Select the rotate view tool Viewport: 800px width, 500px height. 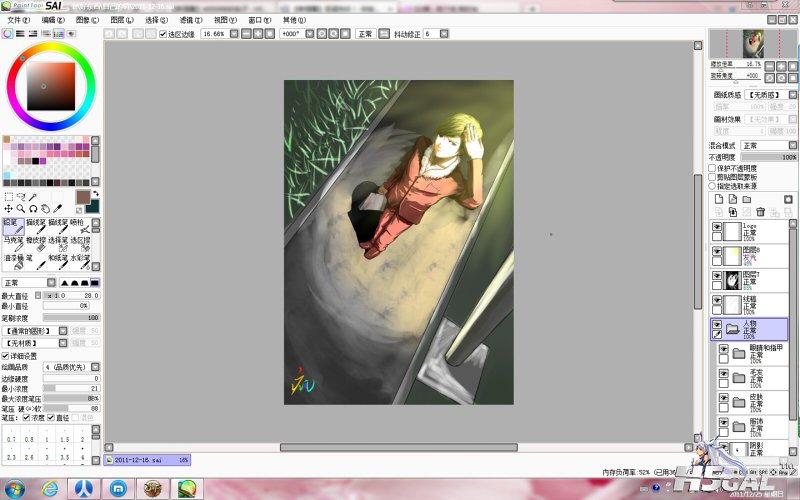tap(33, 209)
